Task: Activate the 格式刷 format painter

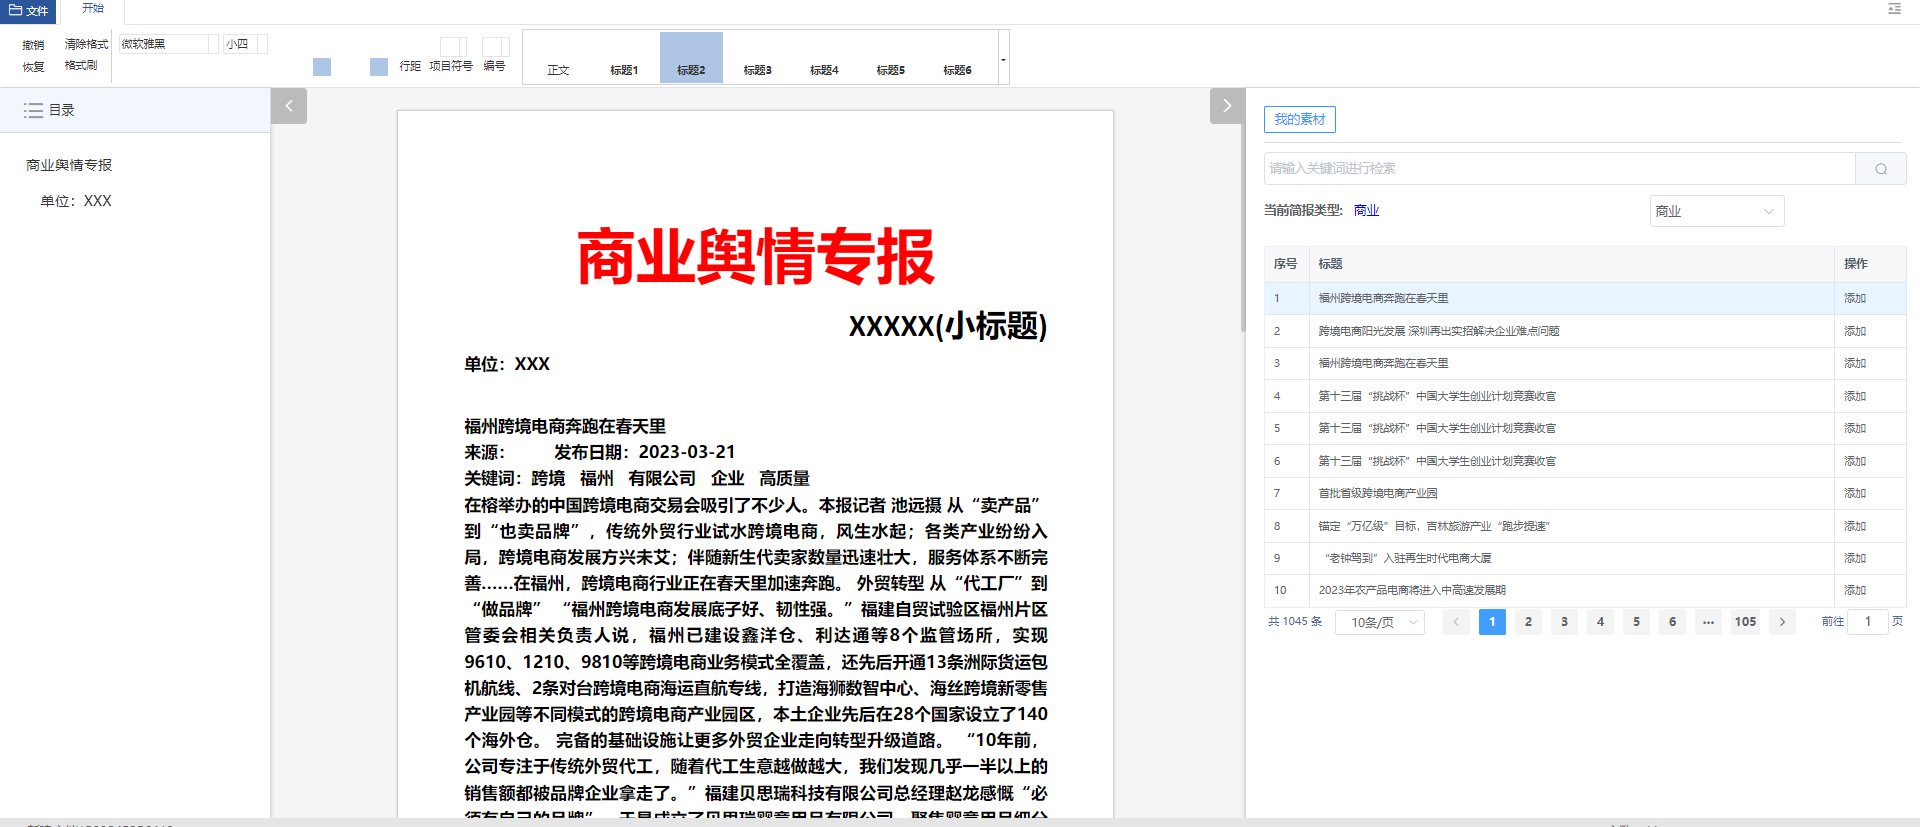Action: click(81, 65)
